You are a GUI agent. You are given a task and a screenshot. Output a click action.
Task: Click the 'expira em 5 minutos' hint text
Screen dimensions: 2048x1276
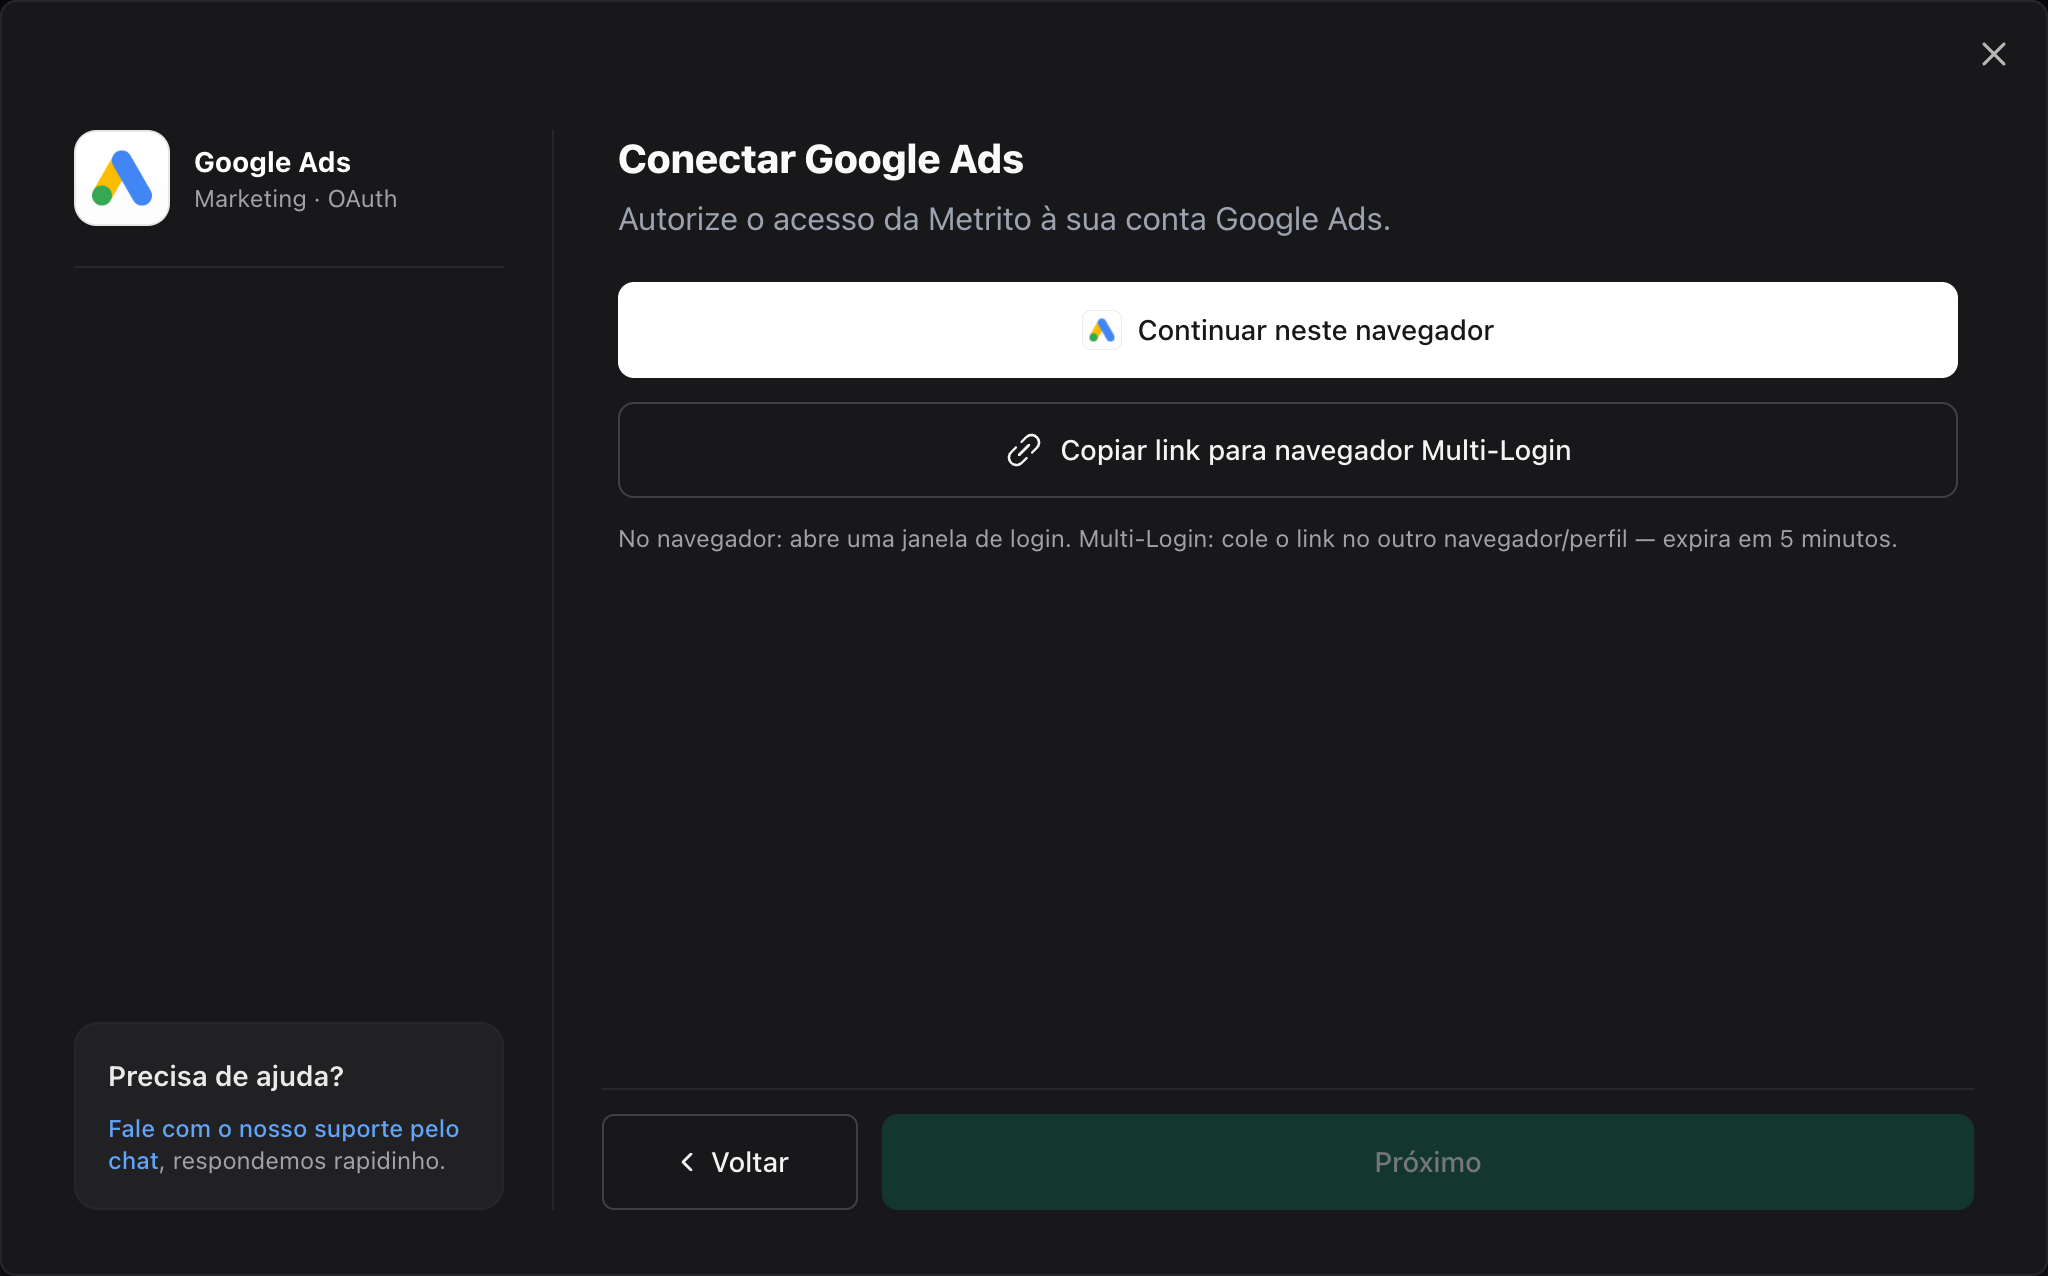[x=1779, y=539]
